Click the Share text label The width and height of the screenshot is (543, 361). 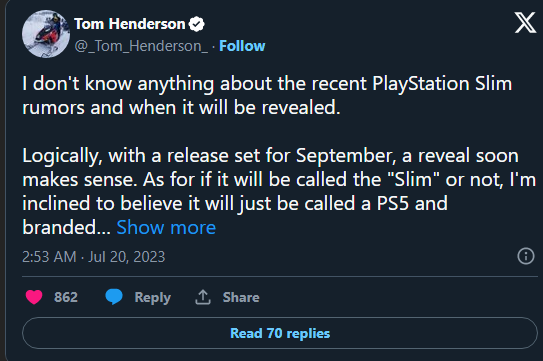tap(241, 297)
